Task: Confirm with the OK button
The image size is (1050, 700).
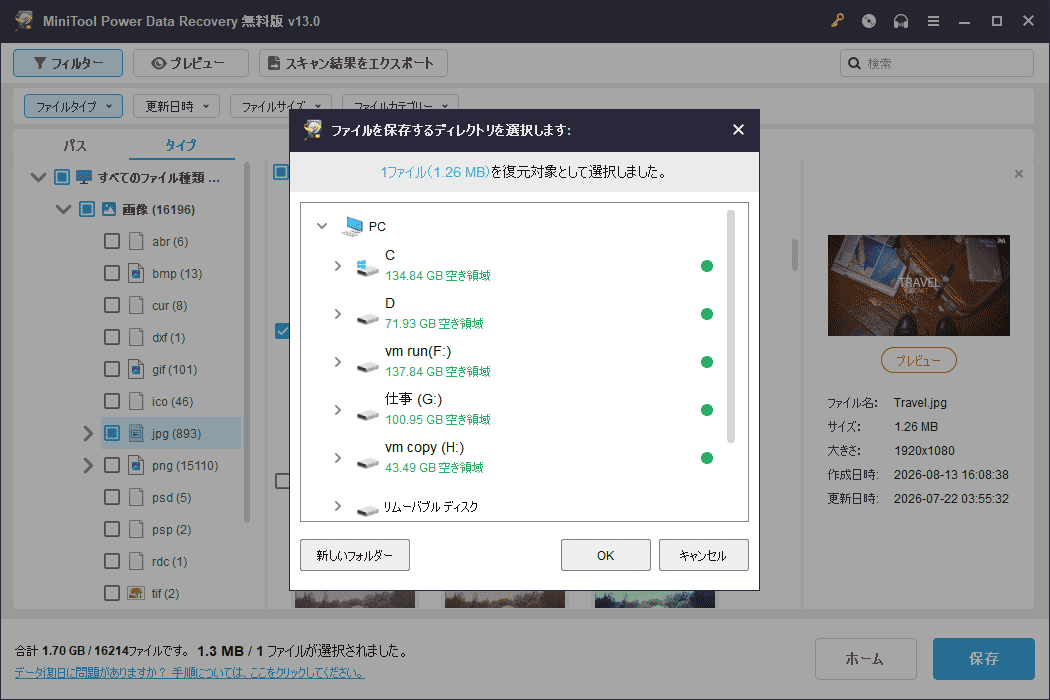Action: point(605,555)
